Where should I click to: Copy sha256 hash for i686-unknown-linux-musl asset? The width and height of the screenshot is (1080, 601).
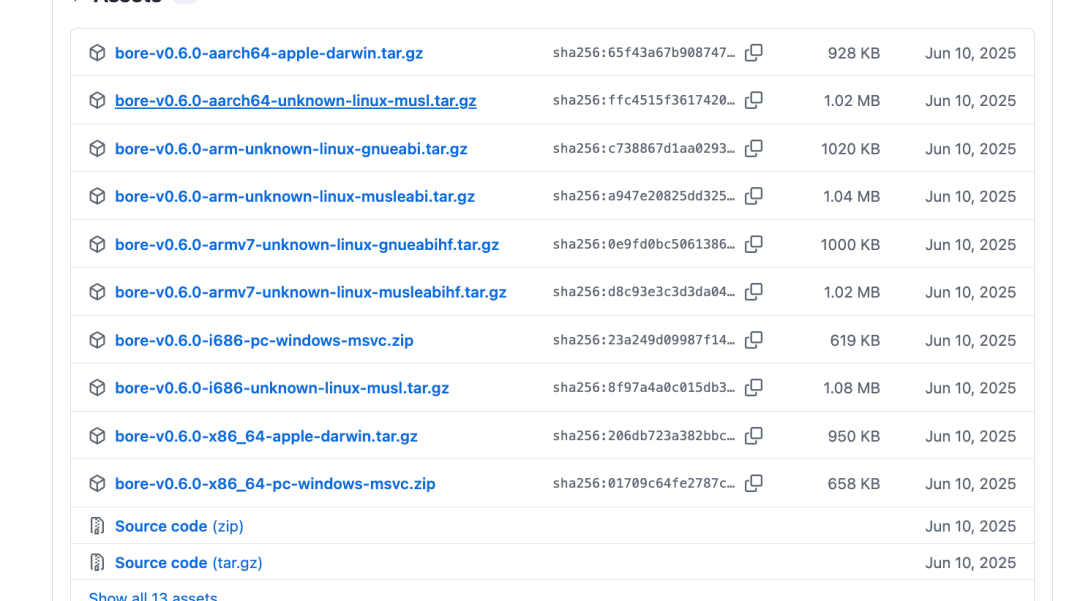(754, 388)
